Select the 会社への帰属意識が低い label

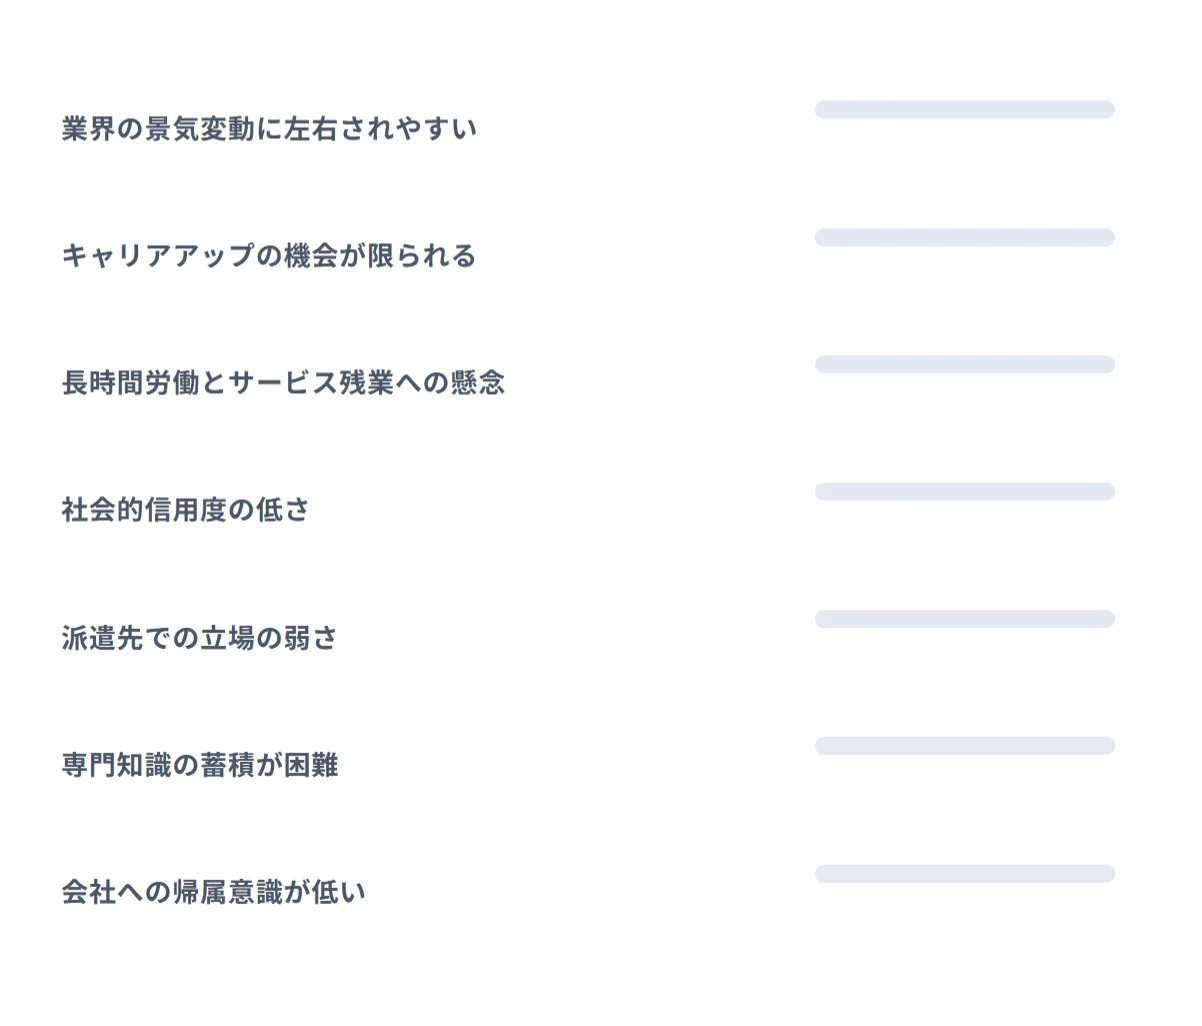pos(213,892)
